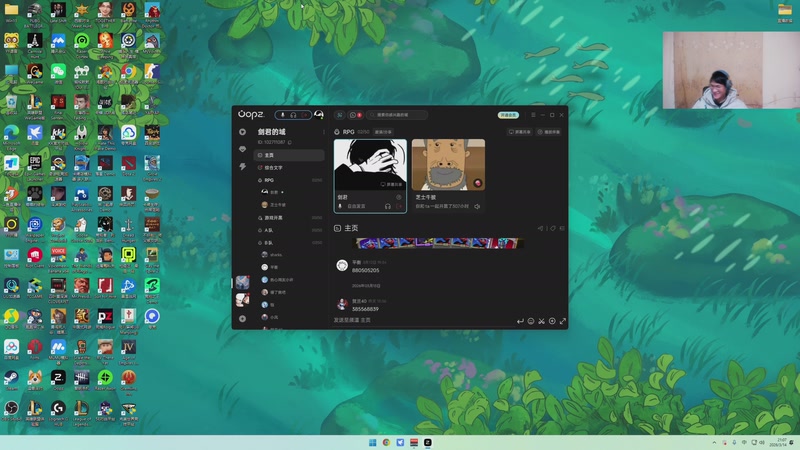Click the scissors screenshot icon
This screenshot has height=450, width=800.
tap(541, 321)
